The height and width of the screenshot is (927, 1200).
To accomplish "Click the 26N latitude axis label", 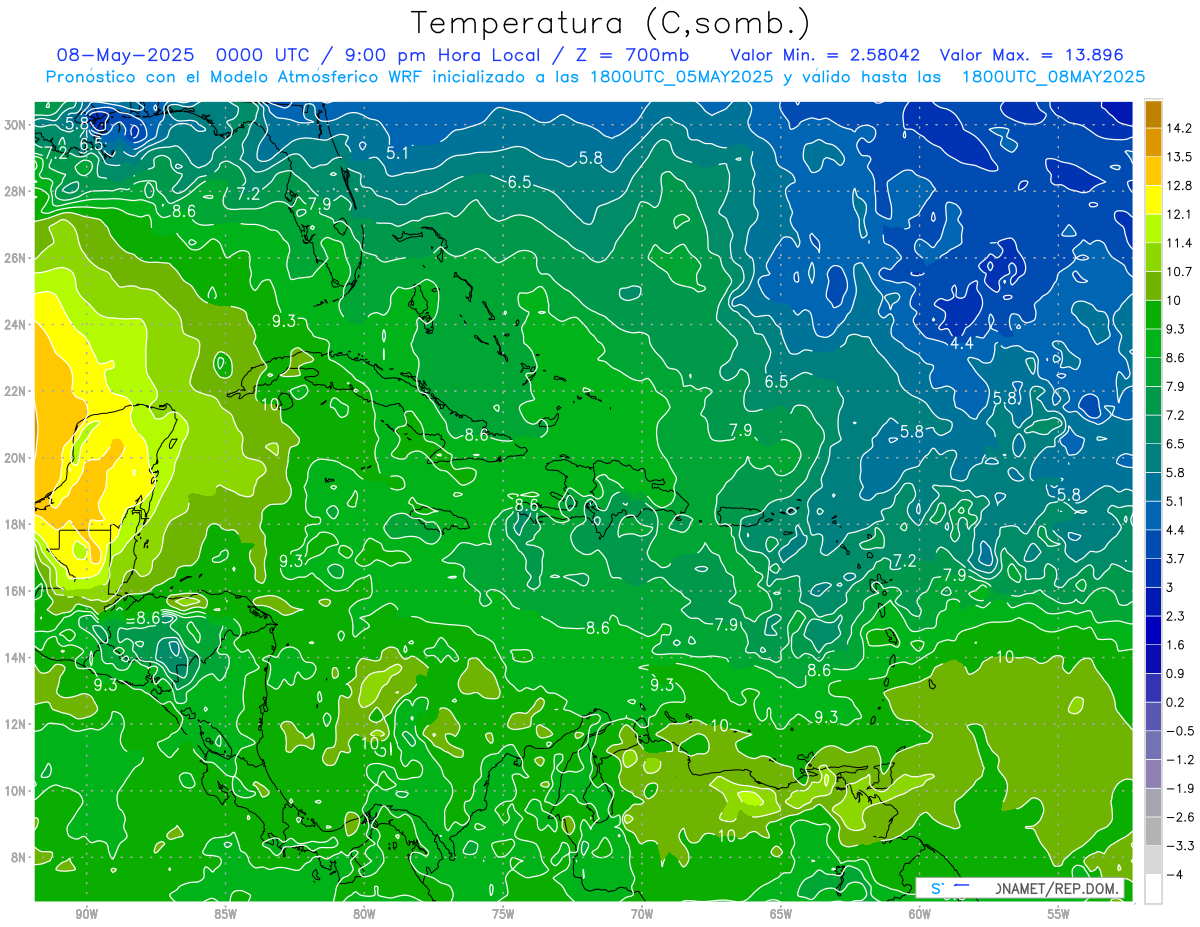I will coord(14,258).
